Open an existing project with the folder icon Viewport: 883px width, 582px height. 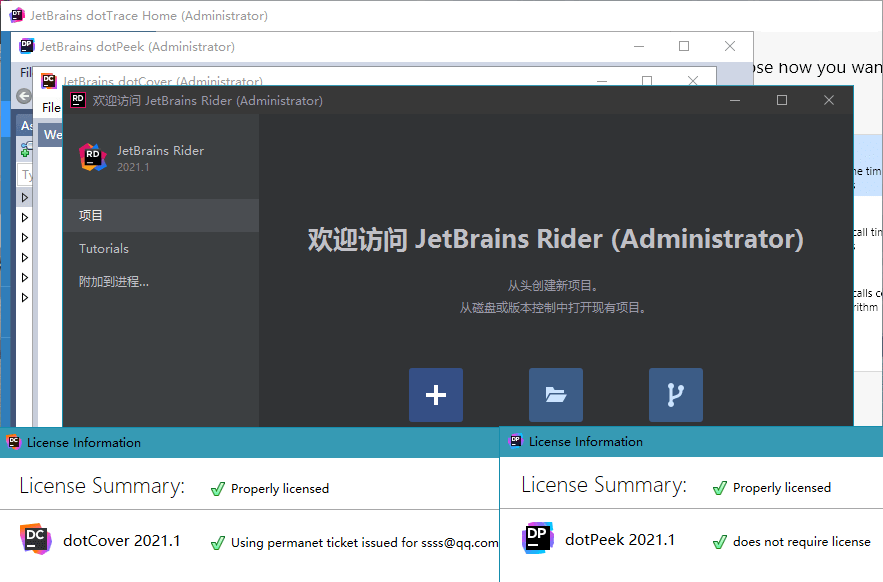pos(556,395)
